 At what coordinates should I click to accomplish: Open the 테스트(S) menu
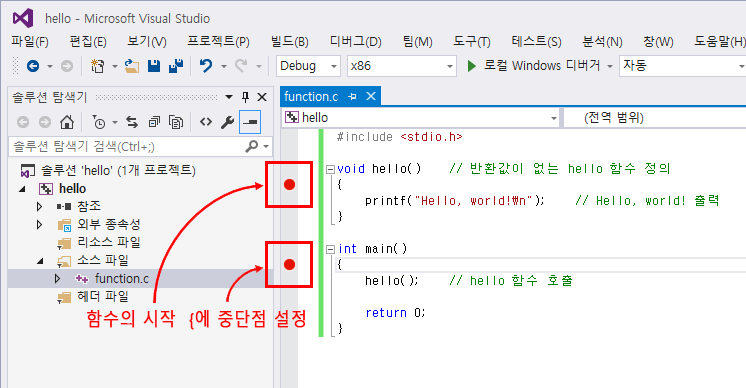(x=536, y=42)
